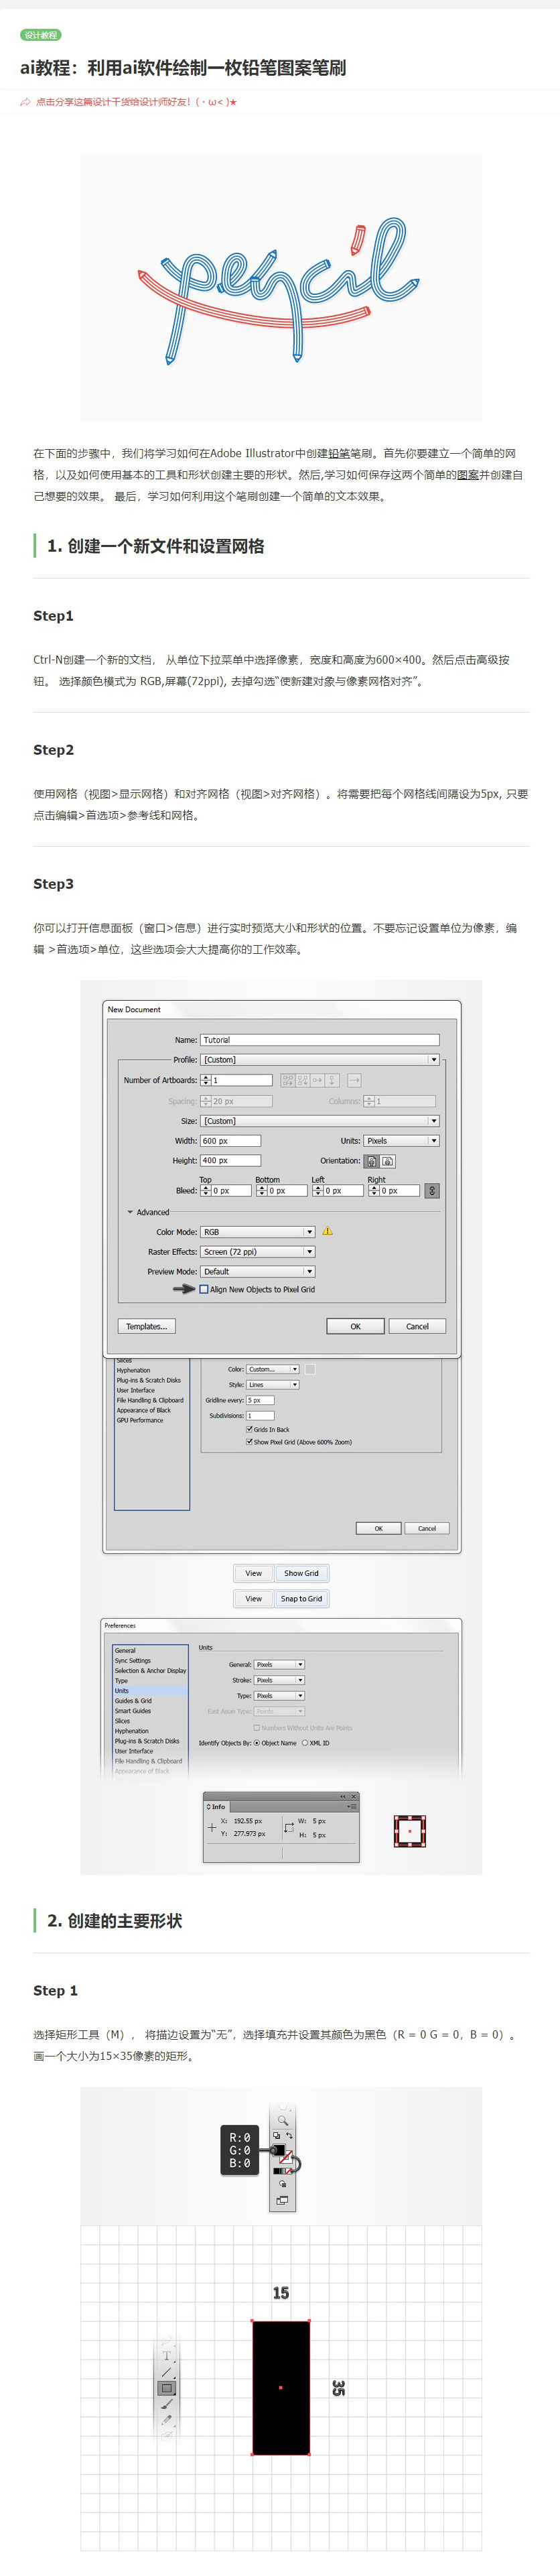Select the Object Name radio button
Image resolution: width=560 pixels, height=2576 pixels.
[257, 1743]
